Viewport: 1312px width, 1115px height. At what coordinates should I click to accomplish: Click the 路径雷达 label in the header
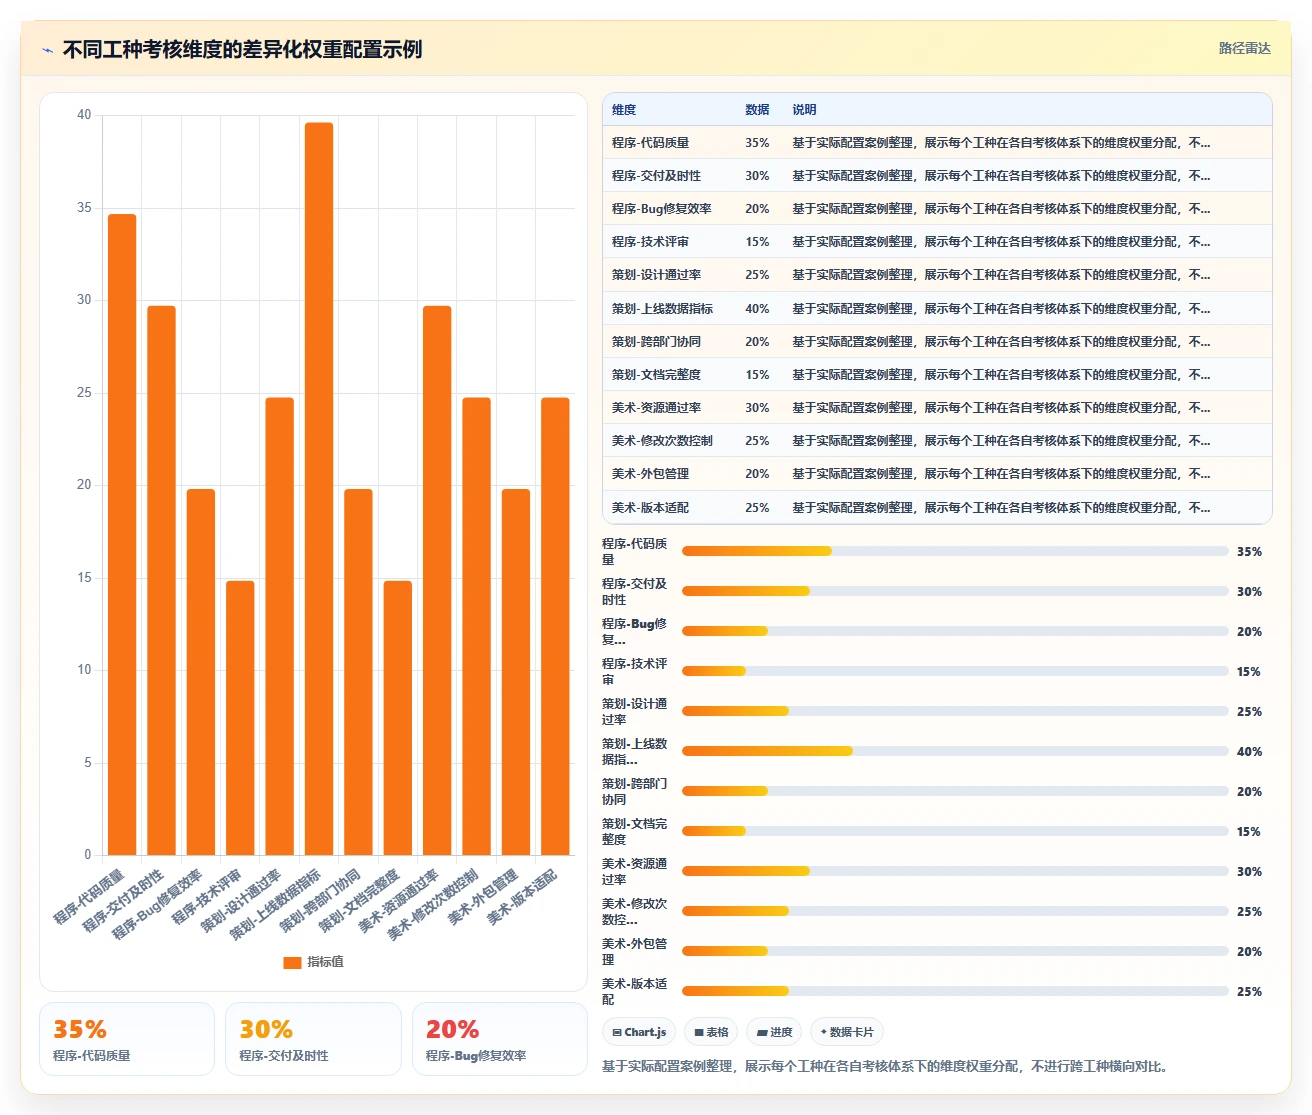pyautogui.click(x=1244, y=48)
